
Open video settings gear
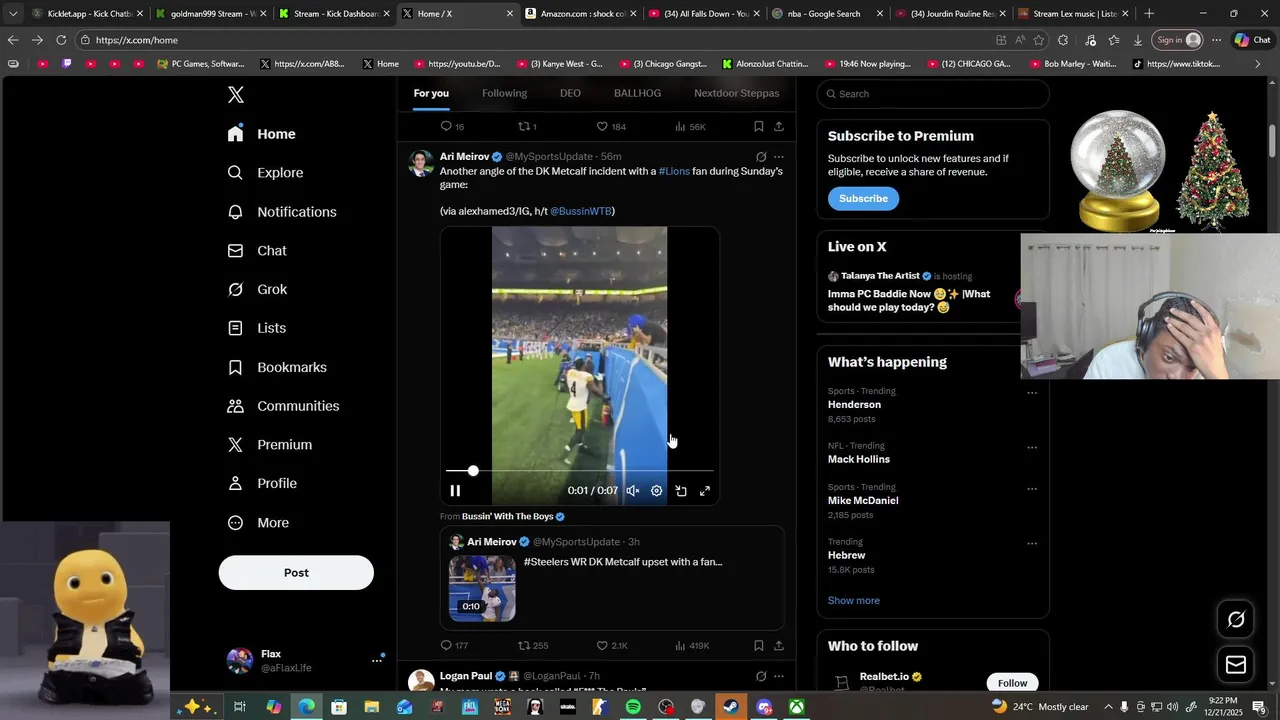point(656,491)
